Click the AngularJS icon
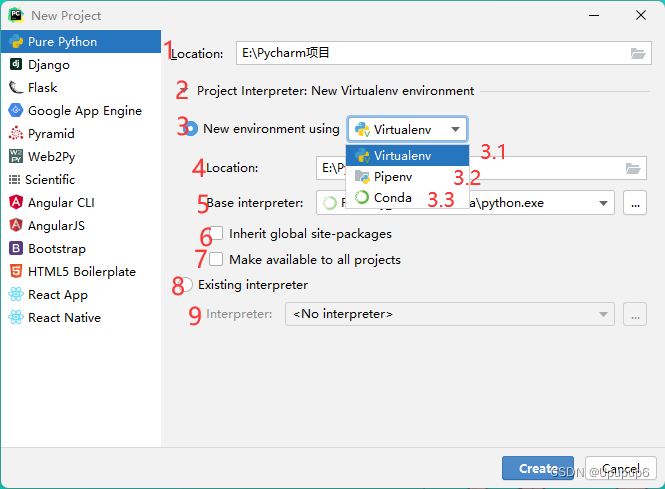Viewport: 665px width, 489px height. 16,225
